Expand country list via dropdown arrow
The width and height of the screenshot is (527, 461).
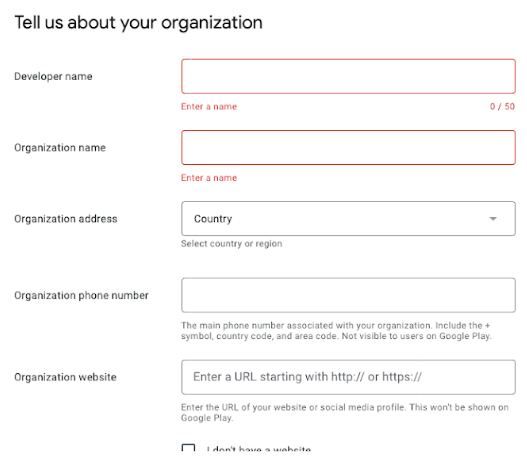pos(493,219)
